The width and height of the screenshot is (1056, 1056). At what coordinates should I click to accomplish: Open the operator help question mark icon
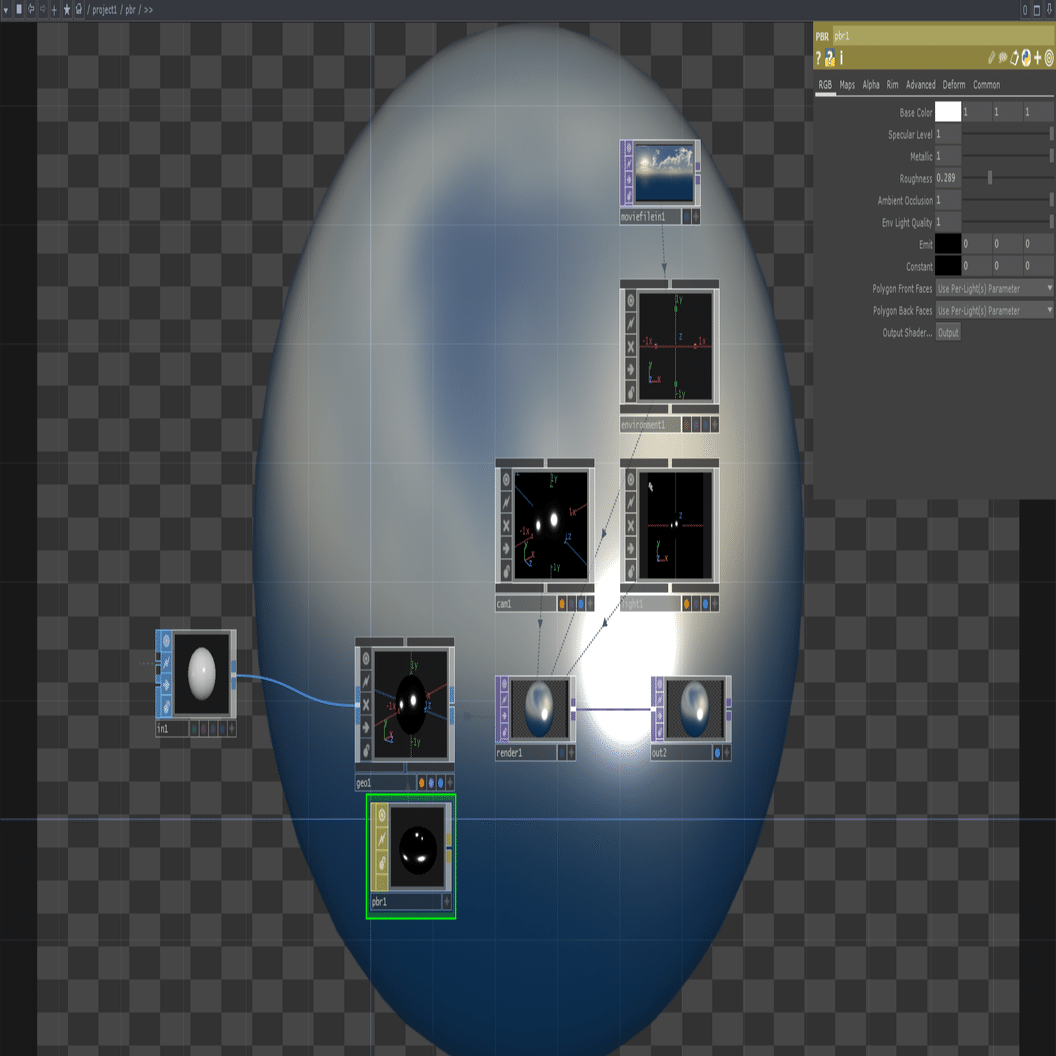click(x=818, y=59)
